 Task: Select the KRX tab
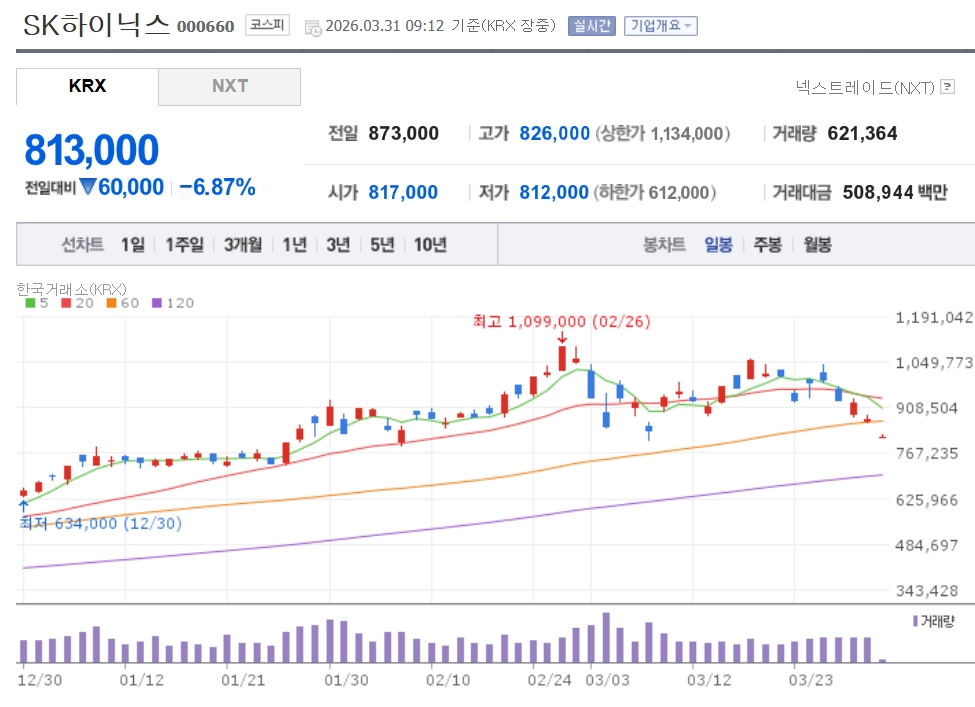click(x=87, y=86)
